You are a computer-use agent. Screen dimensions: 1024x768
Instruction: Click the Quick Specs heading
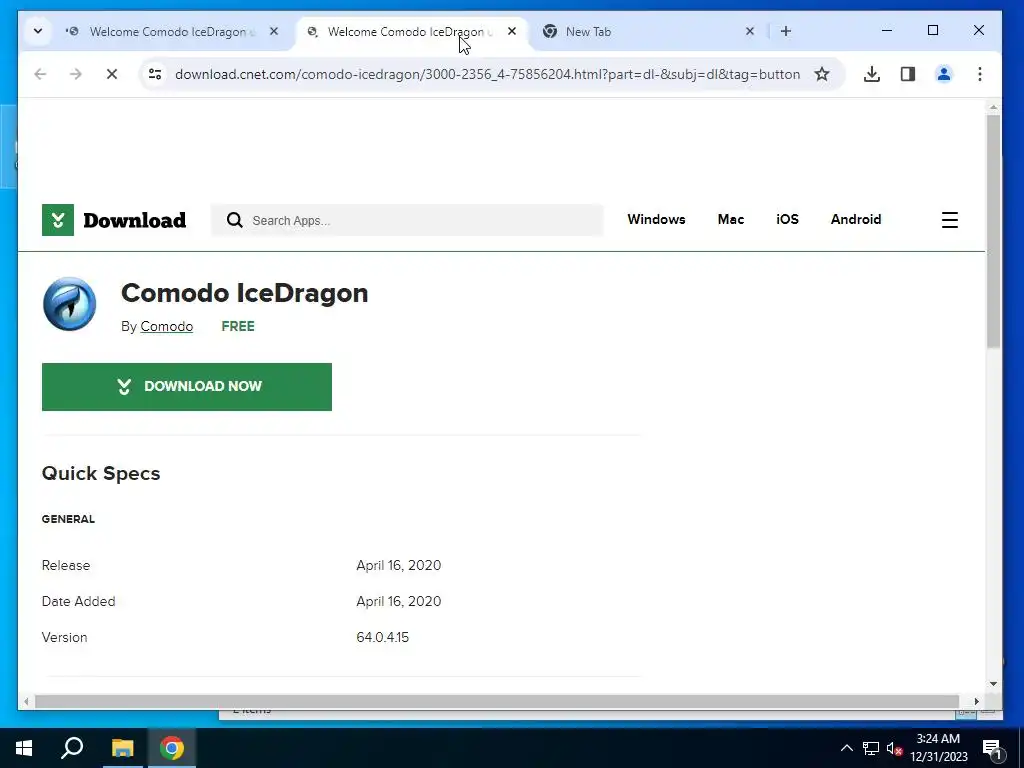click(x=101, y=473)
